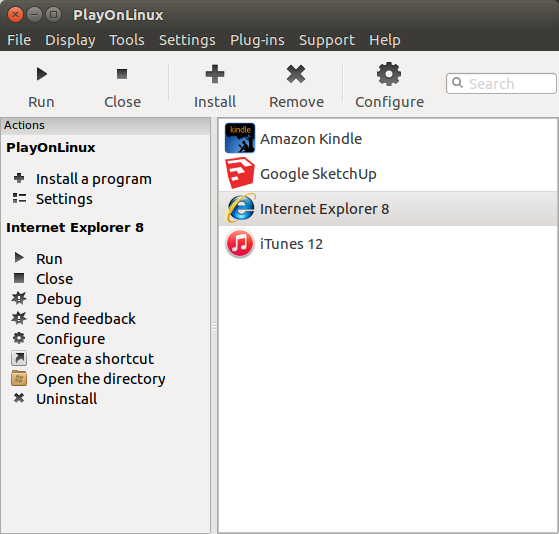This screenshot has height=534, width=559.
Task: Select the Google SketchUp app icon
Action: click(240, 173)
